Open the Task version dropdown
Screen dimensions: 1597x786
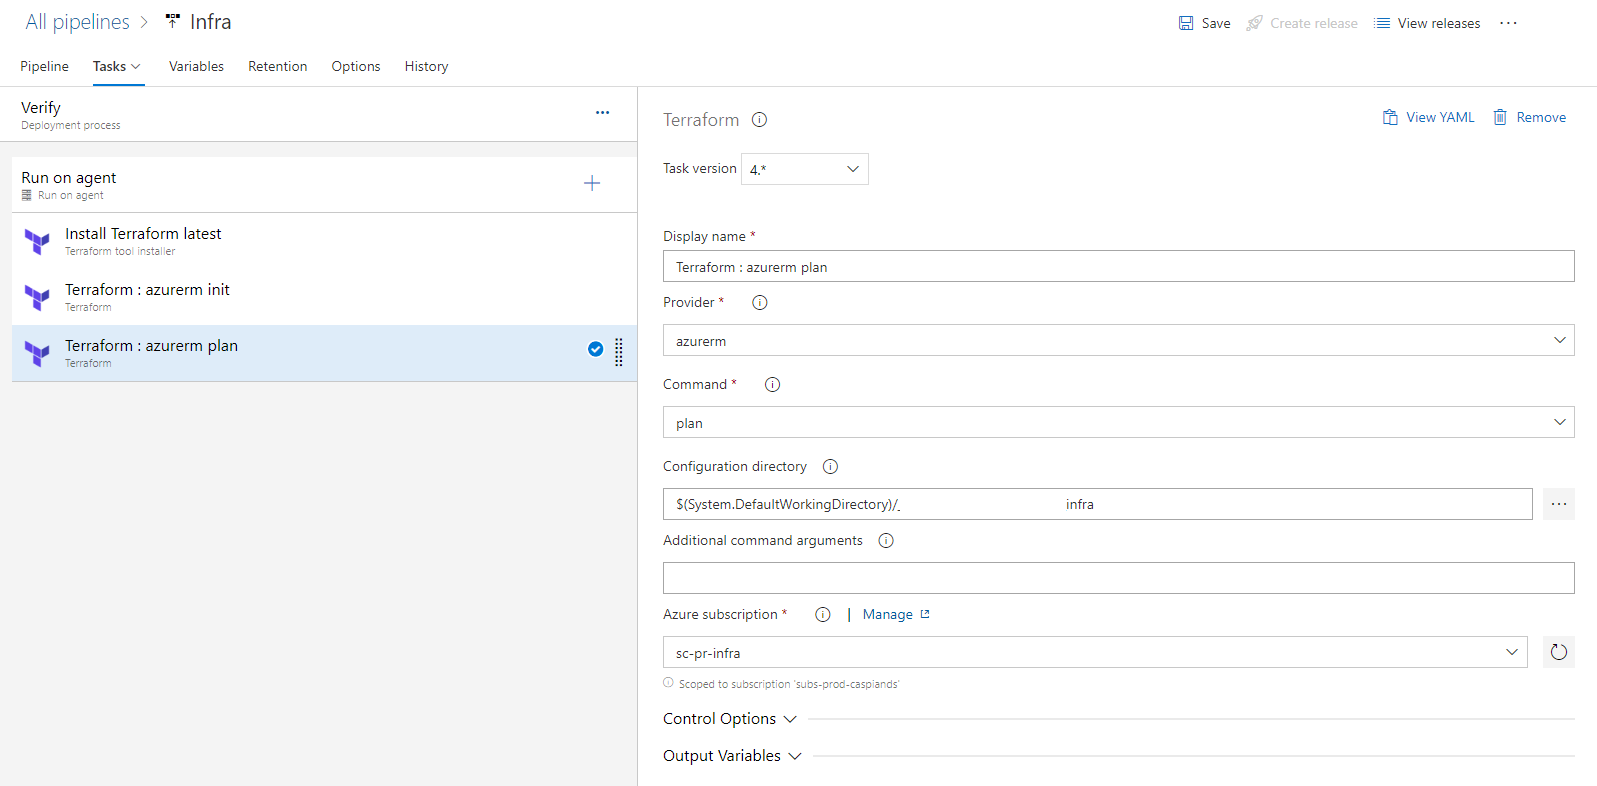805,169
